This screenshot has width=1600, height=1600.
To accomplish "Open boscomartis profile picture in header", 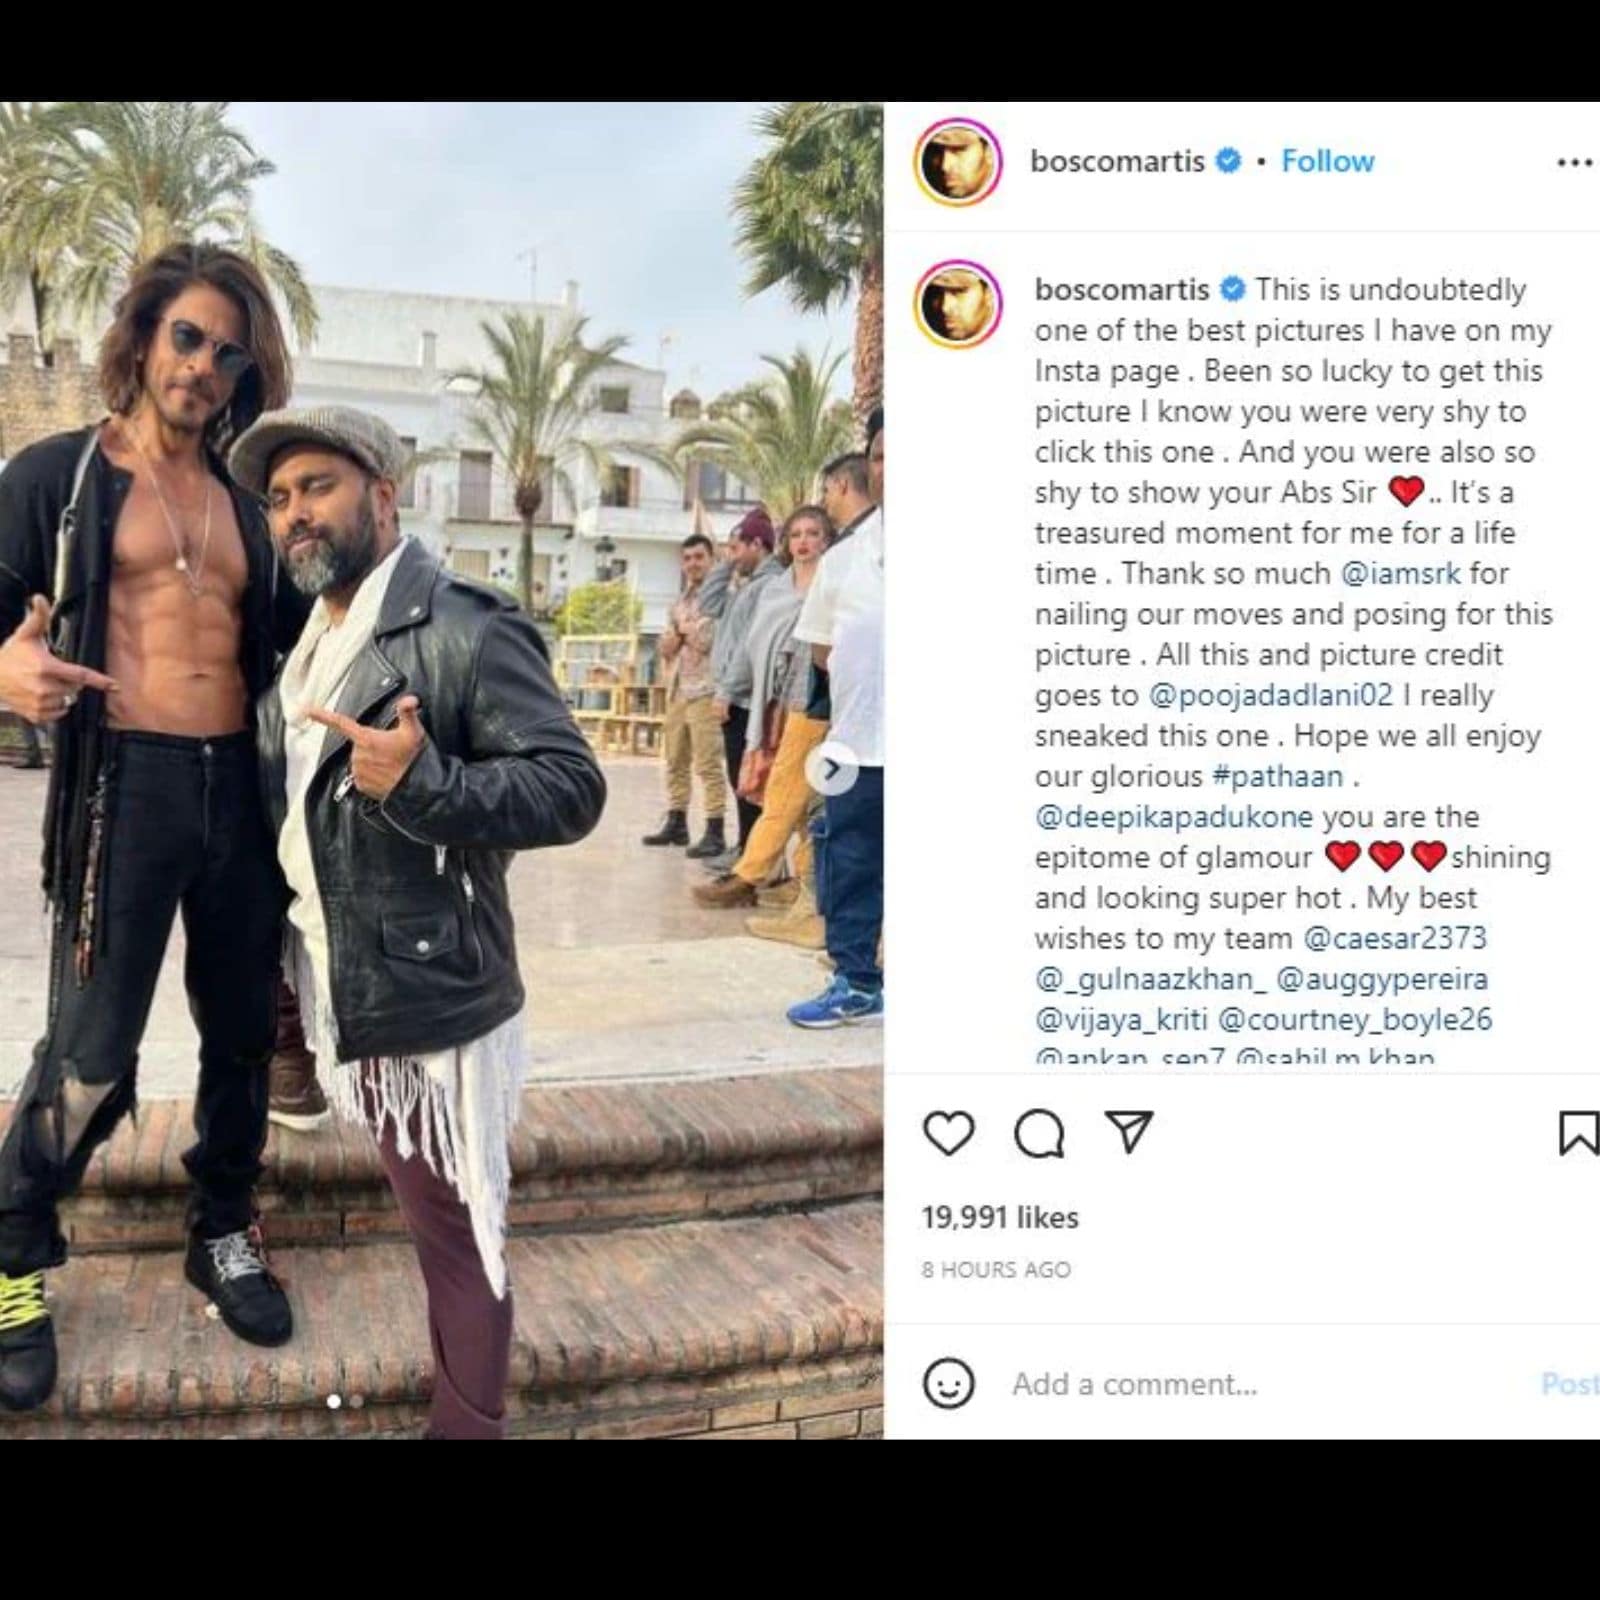I will point(958,162).
